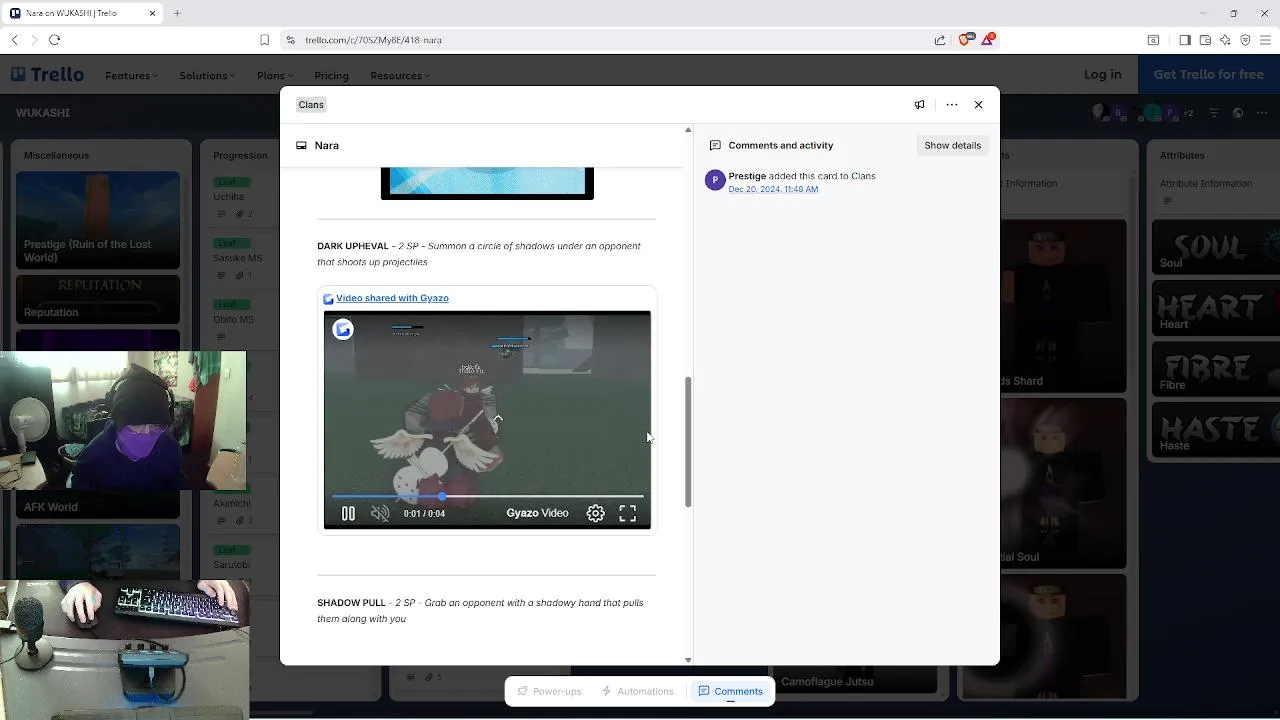Click the WUKASHI board title
1280x720 pixels.
click(x=43, y=113)
